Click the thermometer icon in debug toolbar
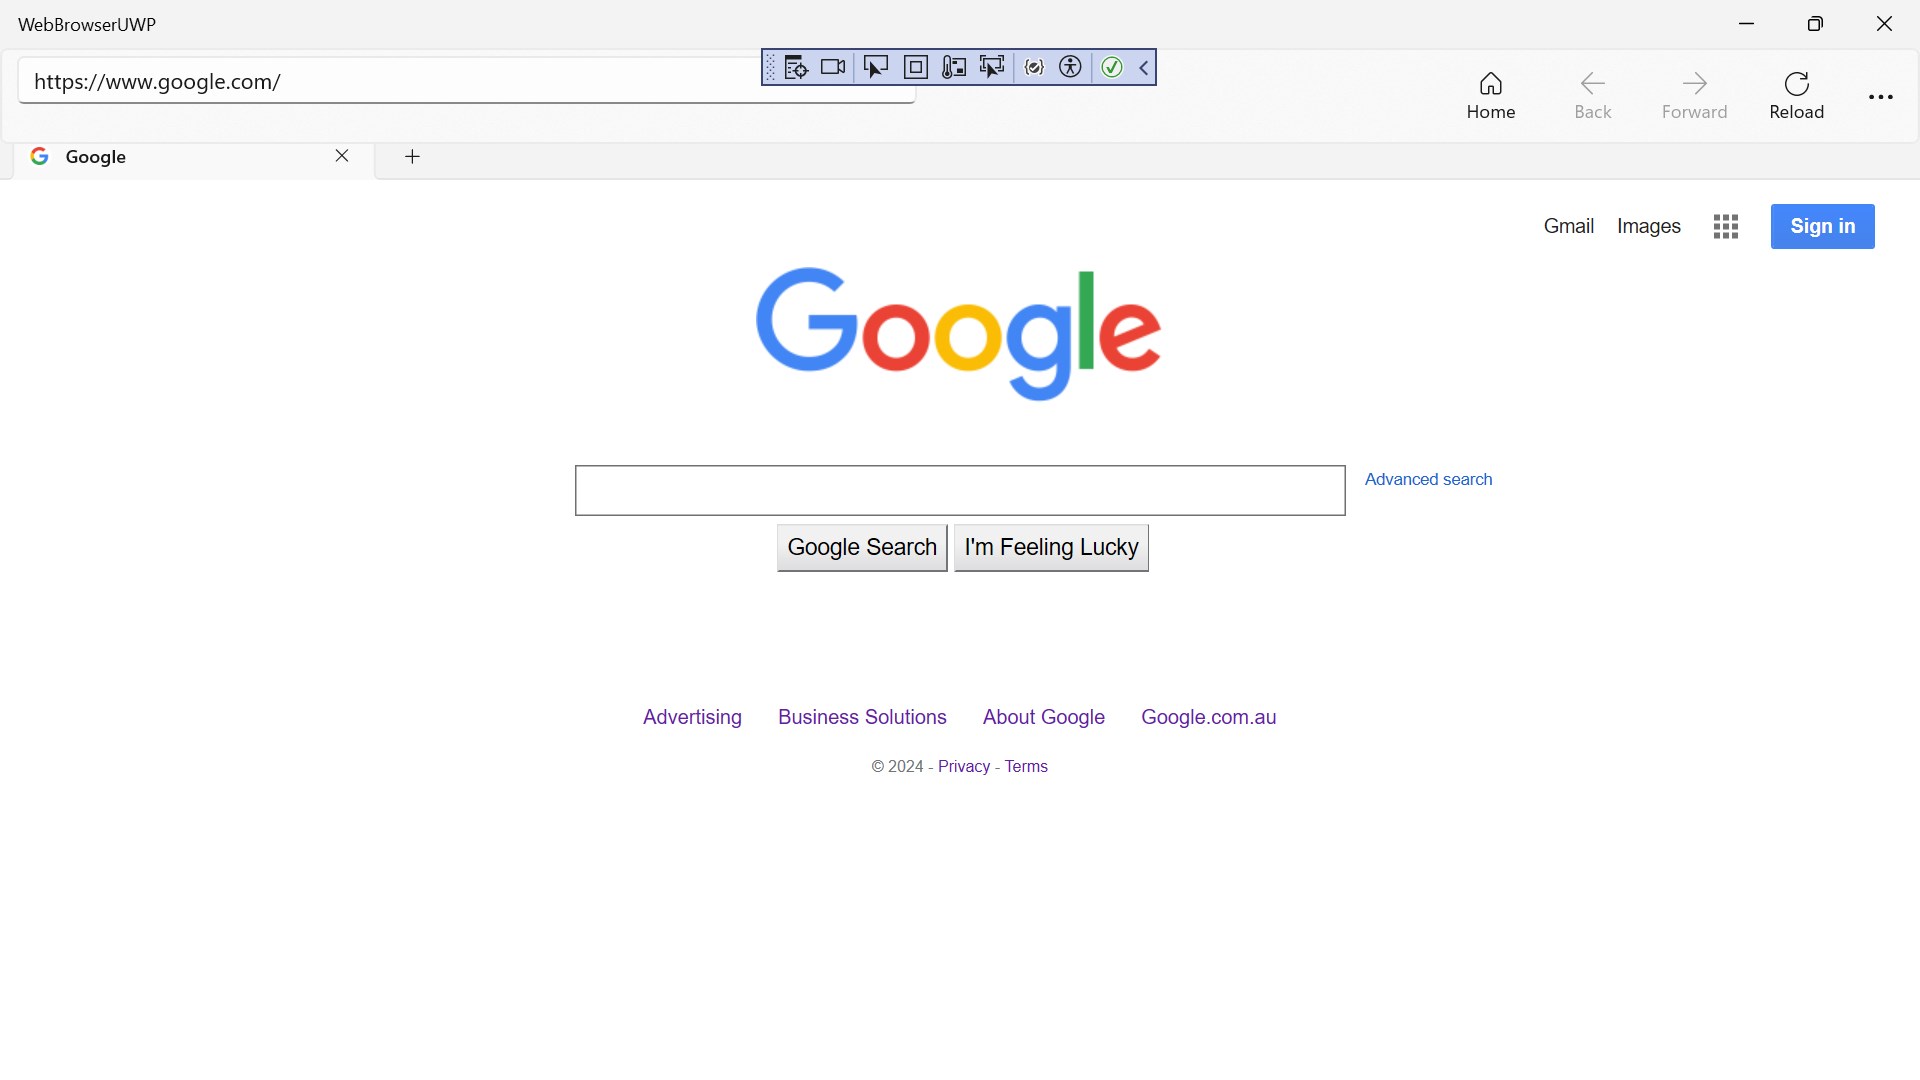The height and width of the screenshot is (1080, 1920). [x=954, y=67]
